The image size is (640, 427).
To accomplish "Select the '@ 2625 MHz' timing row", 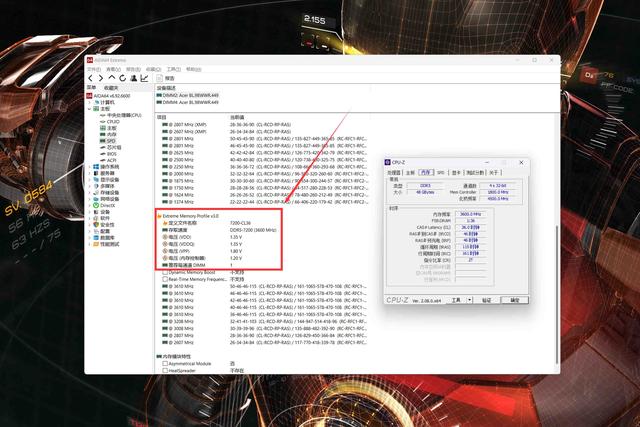I will pyautogui.click(x=264, y=153).
